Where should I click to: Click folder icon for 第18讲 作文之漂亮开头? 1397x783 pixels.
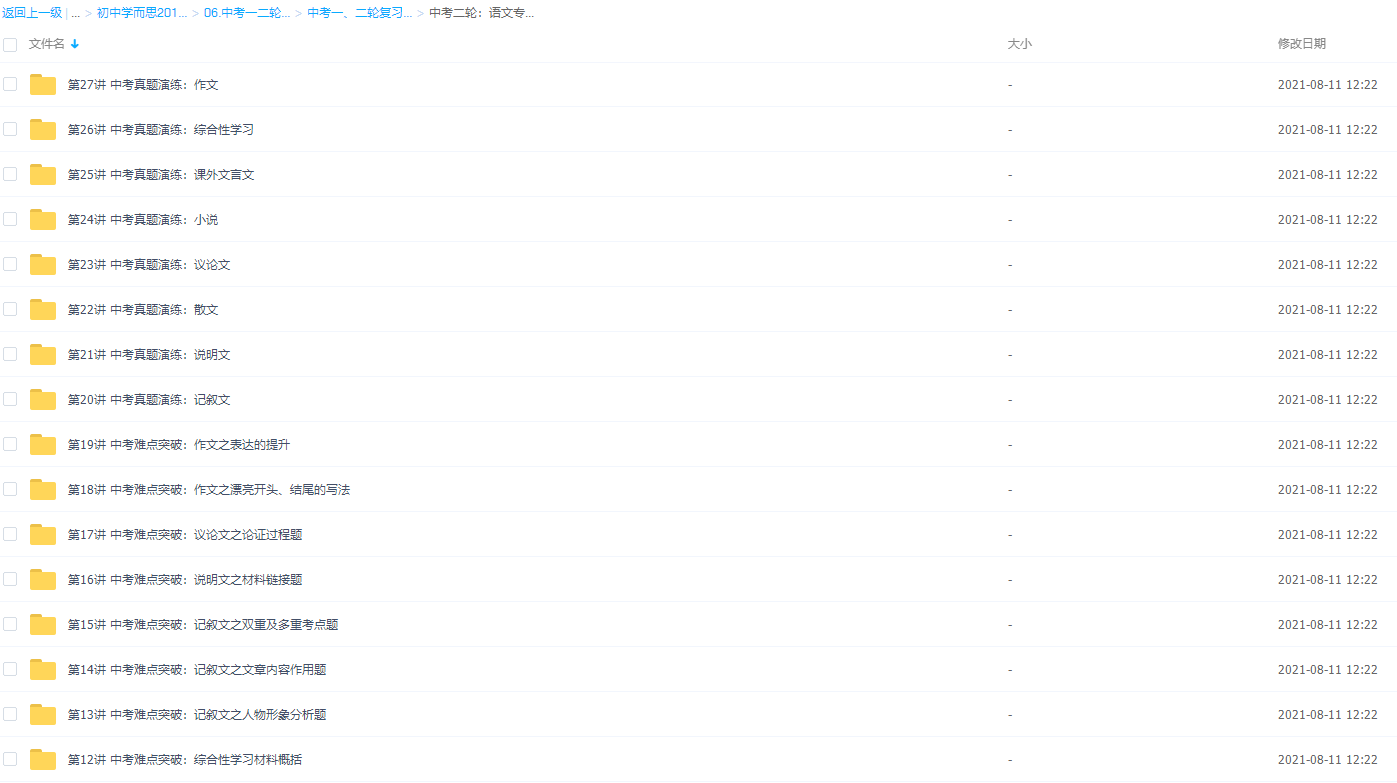[43, 490]
